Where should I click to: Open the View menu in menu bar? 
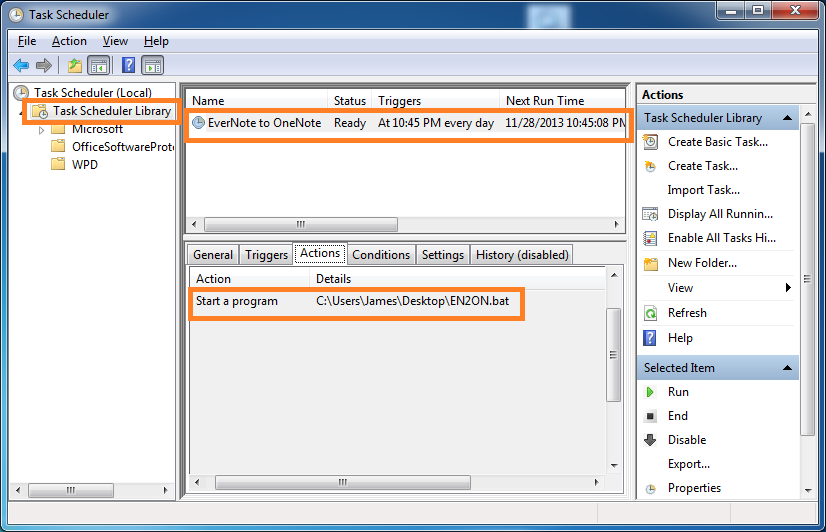115,41
